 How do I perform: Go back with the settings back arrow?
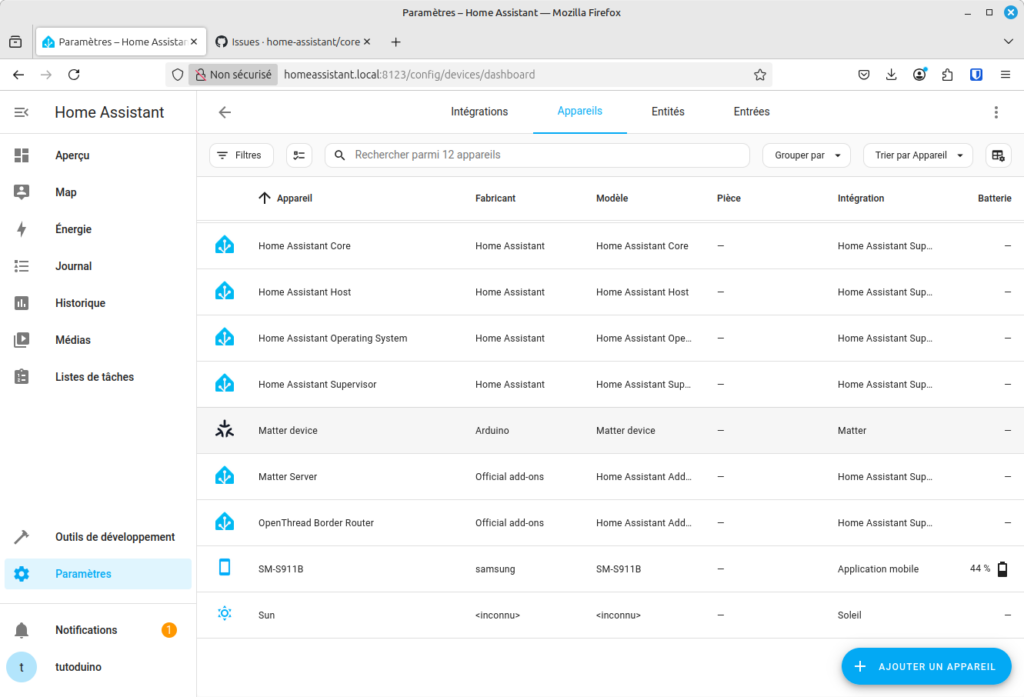(x=225, y=112)
